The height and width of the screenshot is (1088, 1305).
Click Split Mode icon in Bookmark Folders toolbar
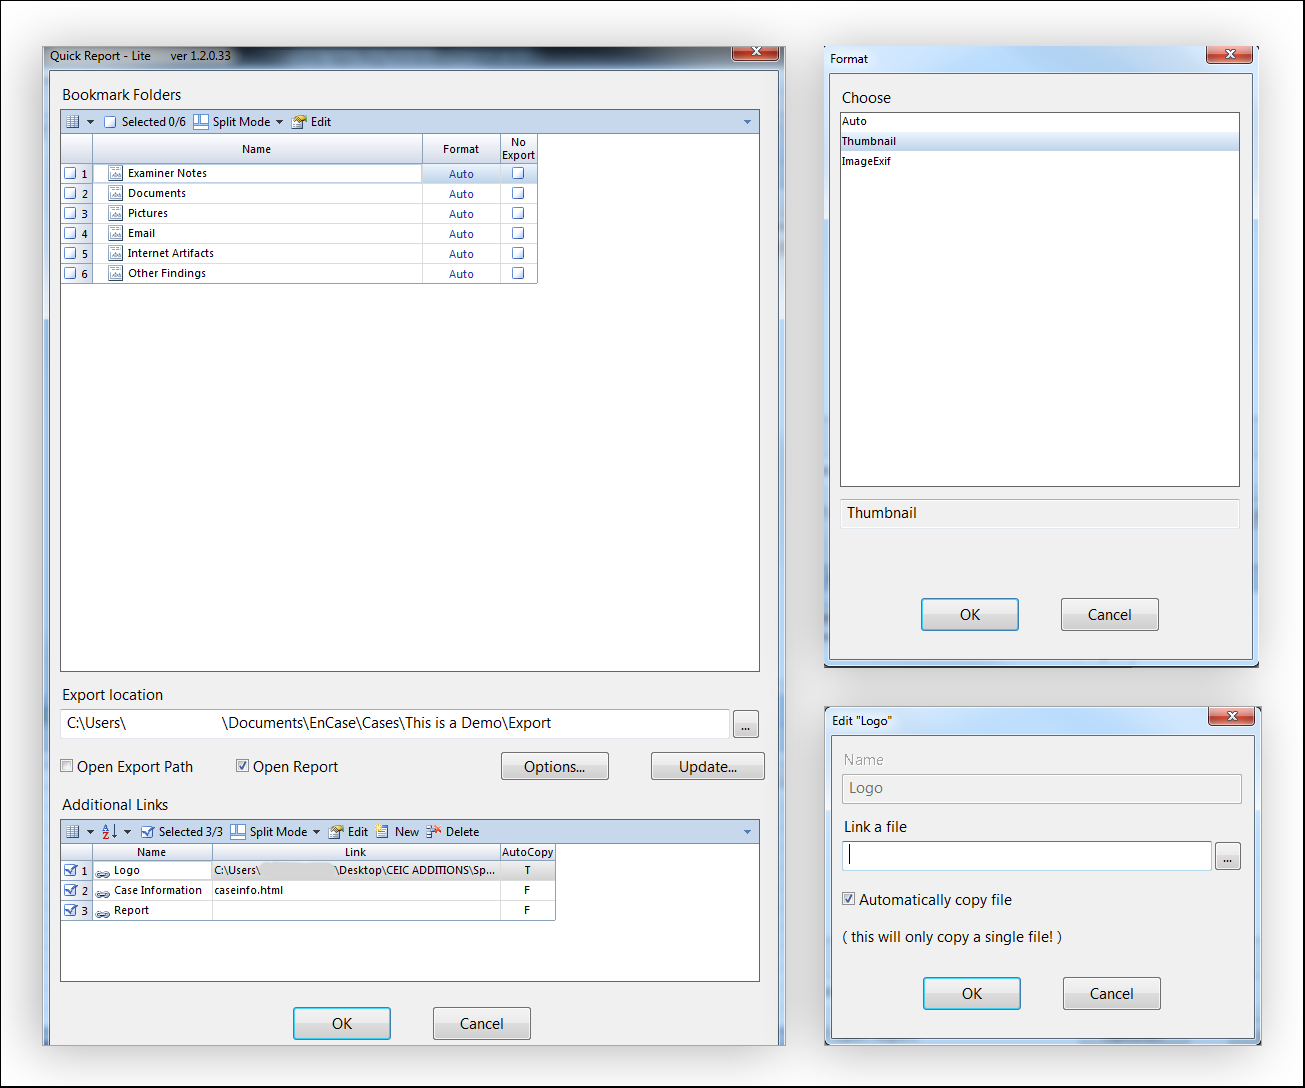coord(201,122)
